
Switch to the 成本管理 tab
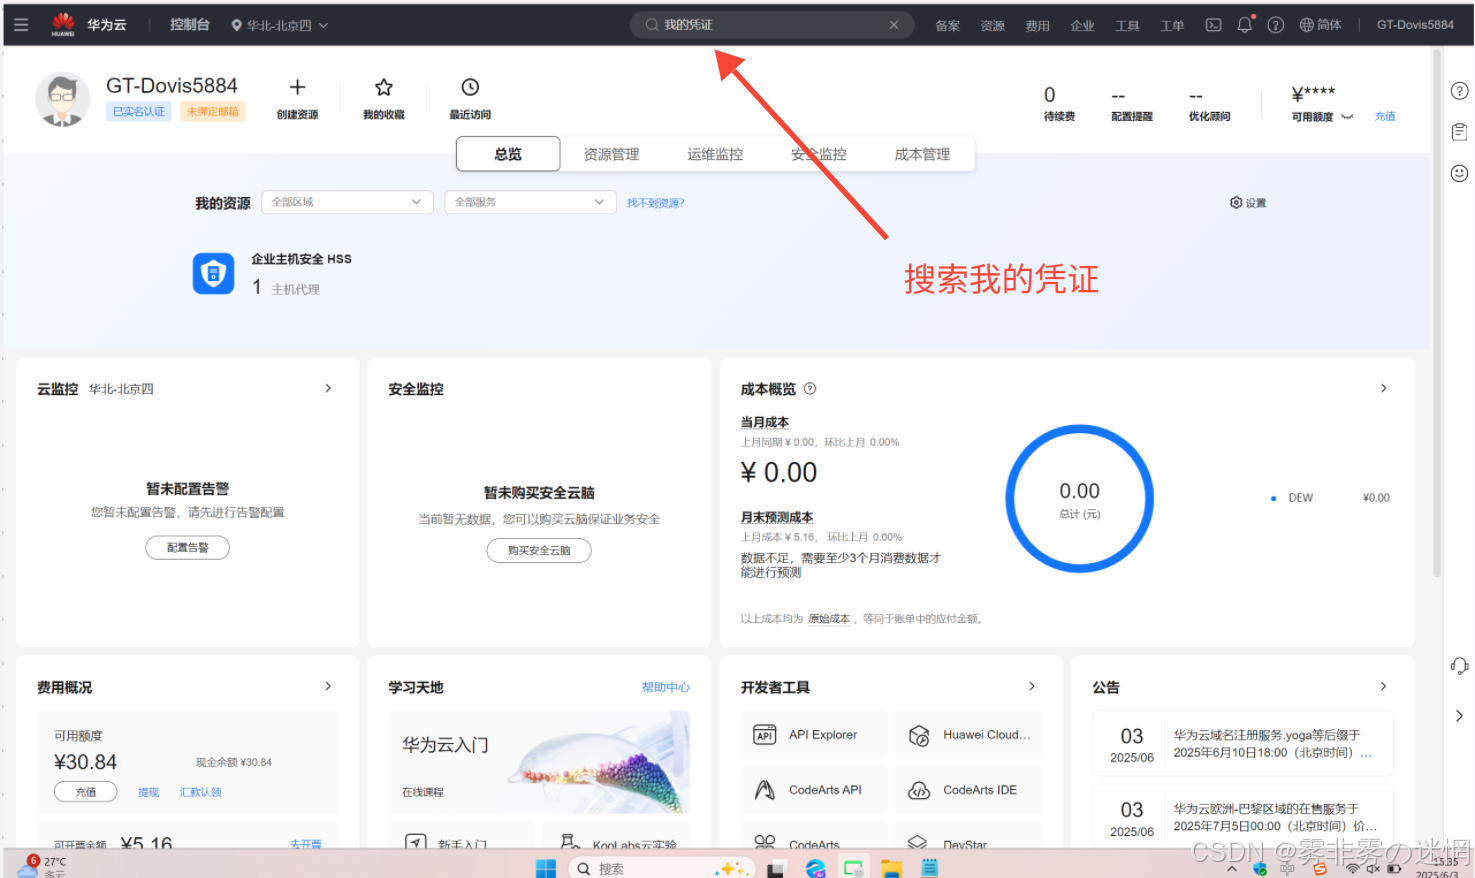[x=921, y=154]
